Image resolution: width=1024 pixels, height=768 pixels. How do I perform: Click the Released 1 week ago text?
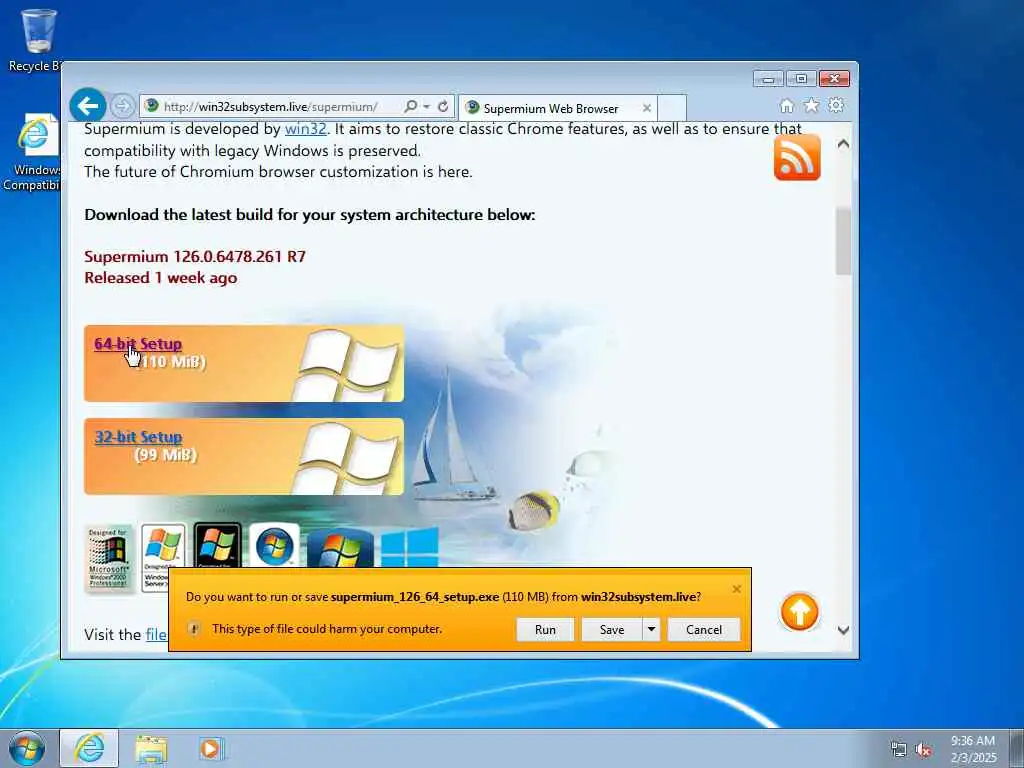point(161,278)
